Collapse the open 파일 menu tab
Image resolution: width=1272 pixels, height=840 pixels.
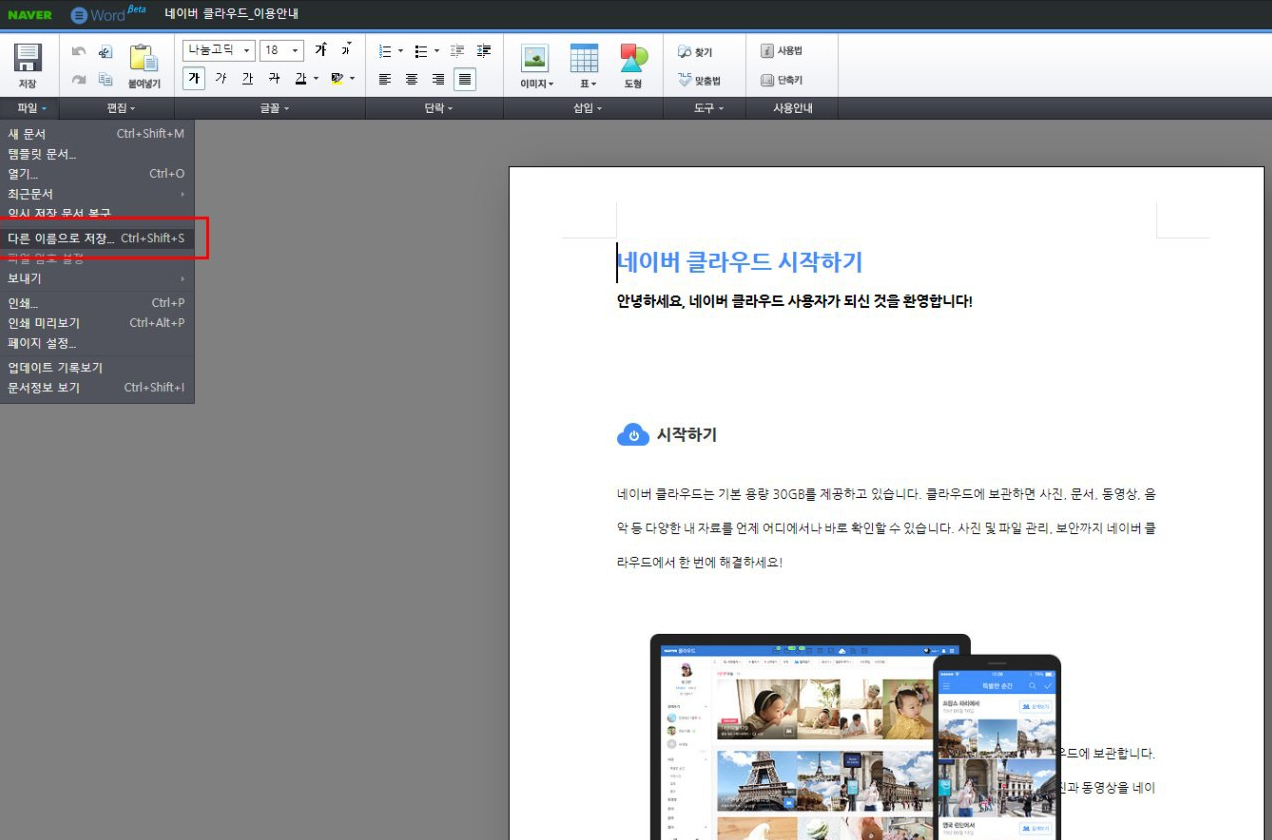(31, 108)
